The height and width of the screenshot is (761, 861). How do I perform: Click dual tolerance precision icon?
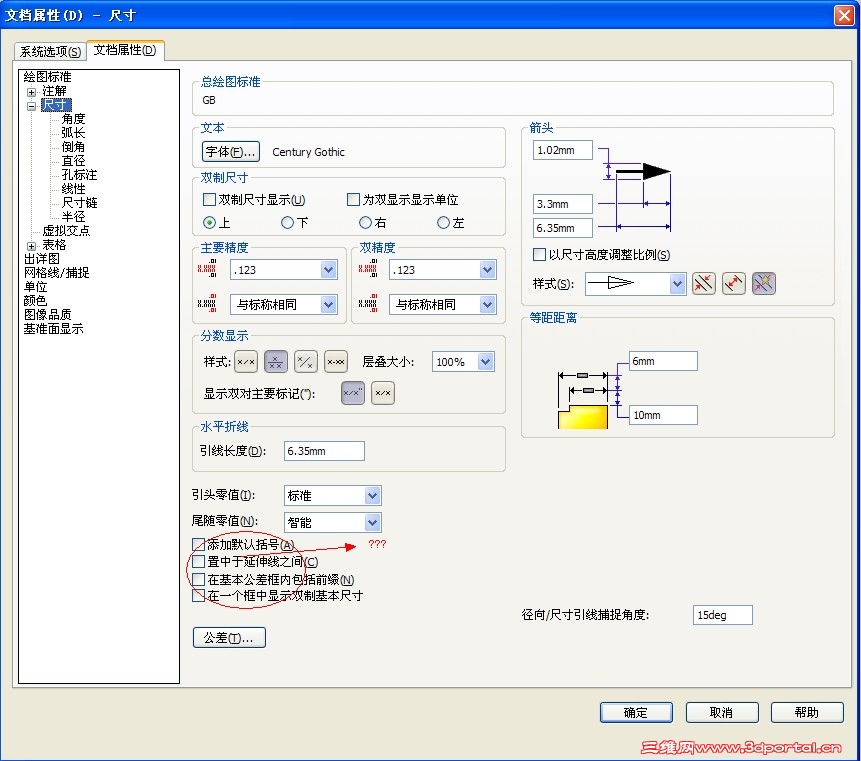368,303
